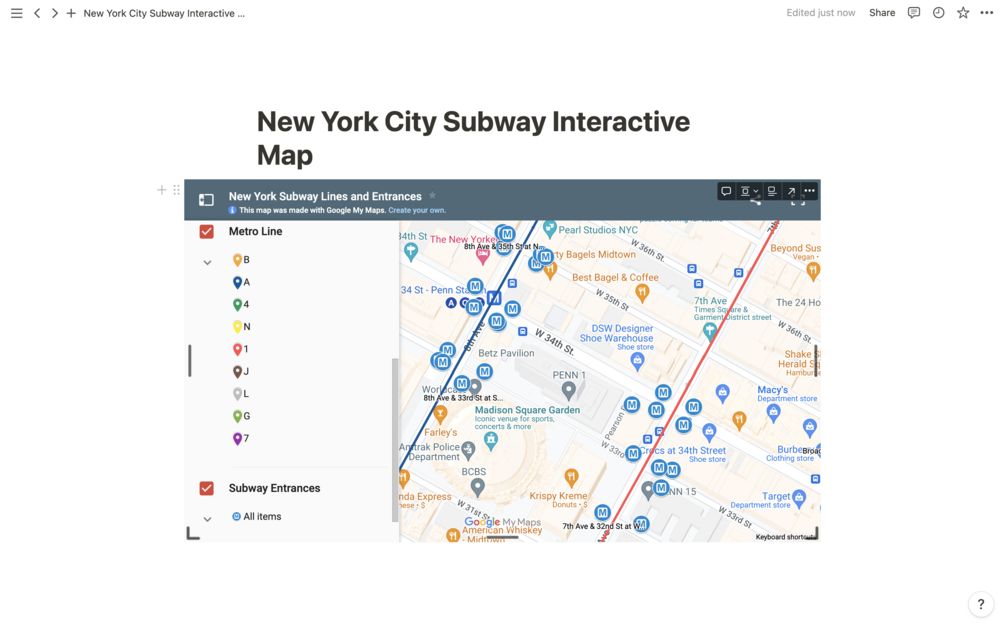The width and height of the screenshot is (1005, 628).
Task: Uncheck the Subway Entrances layer
Action: (x=206, y=488)
